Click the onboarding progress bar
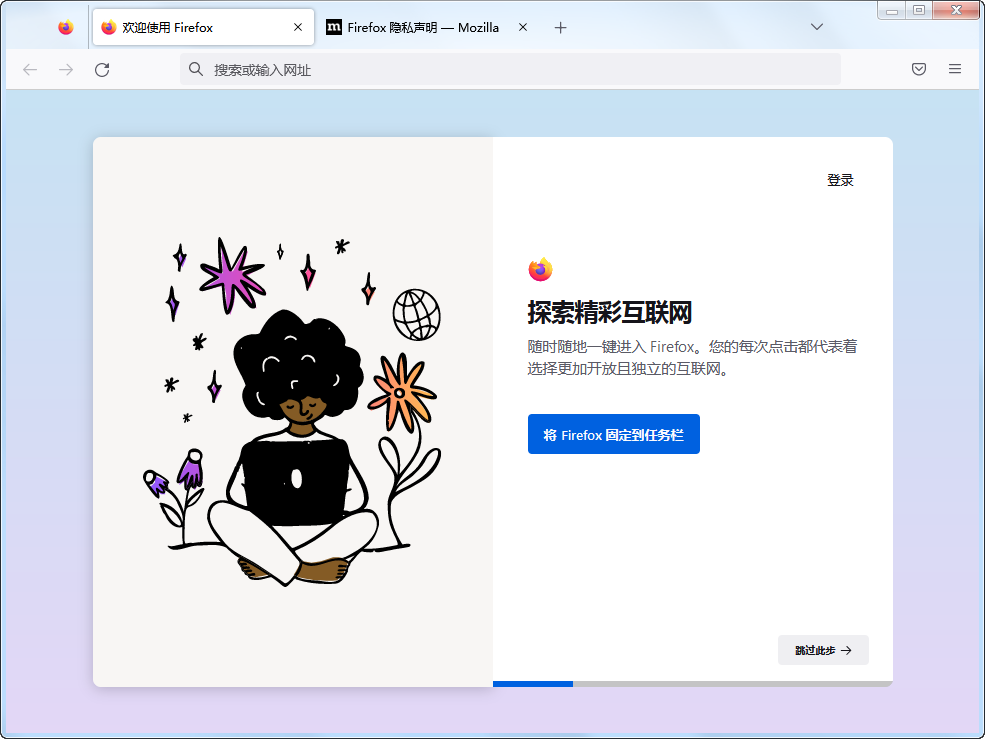This screenshot has width=985, height=739. click(692, 684)
